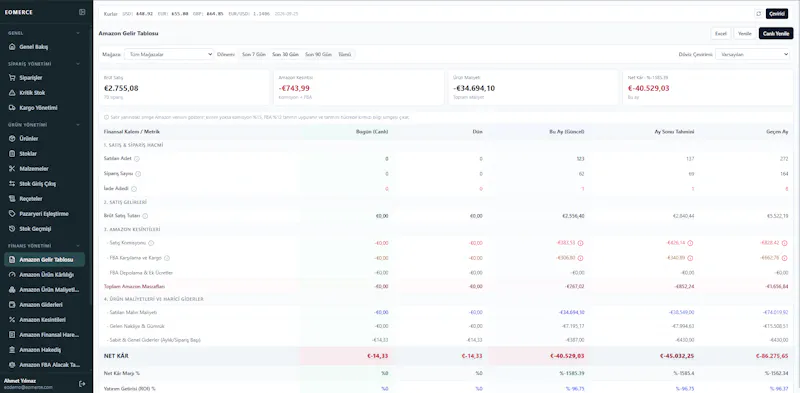Click info icon next to FBA Karşılama ve Kargo
800x393 pixels.
[167, 258]
